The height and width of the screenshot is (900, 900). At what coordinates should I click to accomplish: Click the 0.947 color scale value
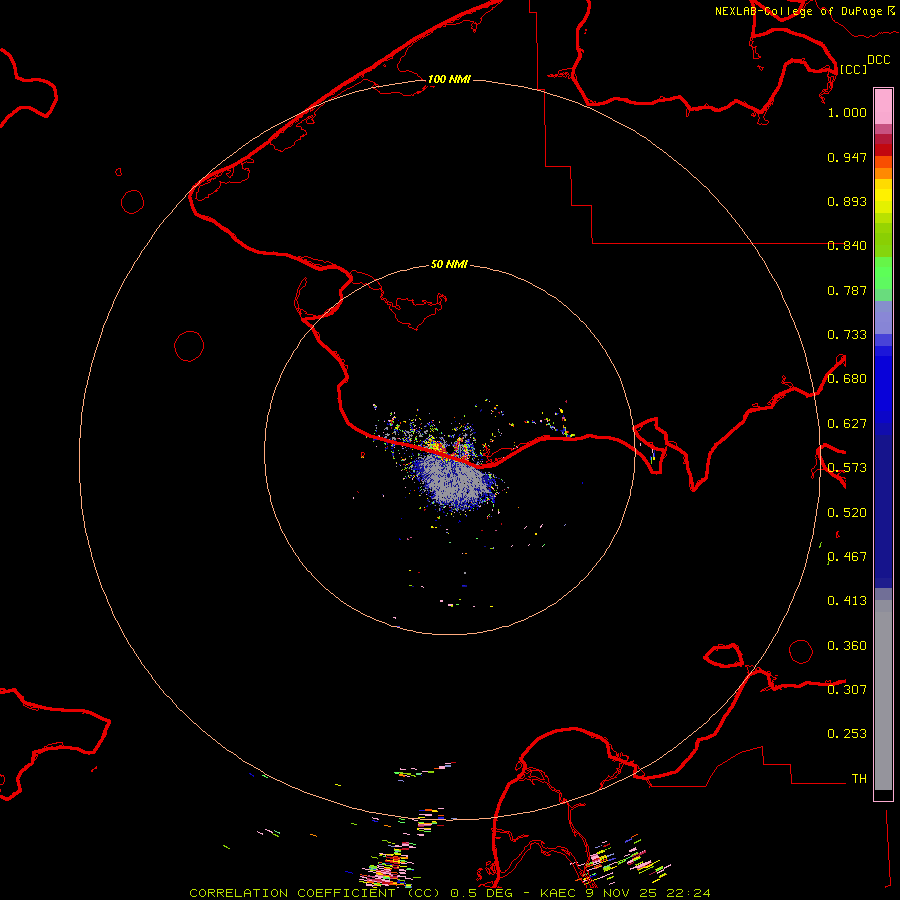847,157
